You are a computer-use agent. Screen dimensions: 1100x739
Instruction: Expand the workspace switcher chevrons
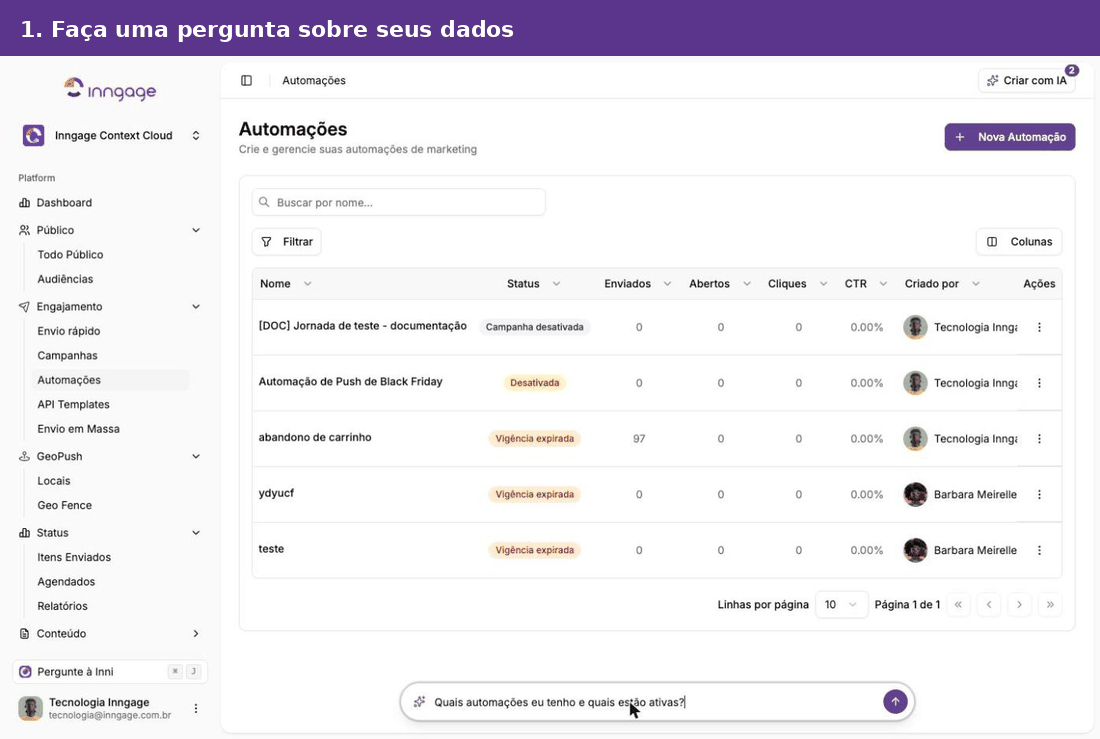pyautogui.click(x=196, y=135)
